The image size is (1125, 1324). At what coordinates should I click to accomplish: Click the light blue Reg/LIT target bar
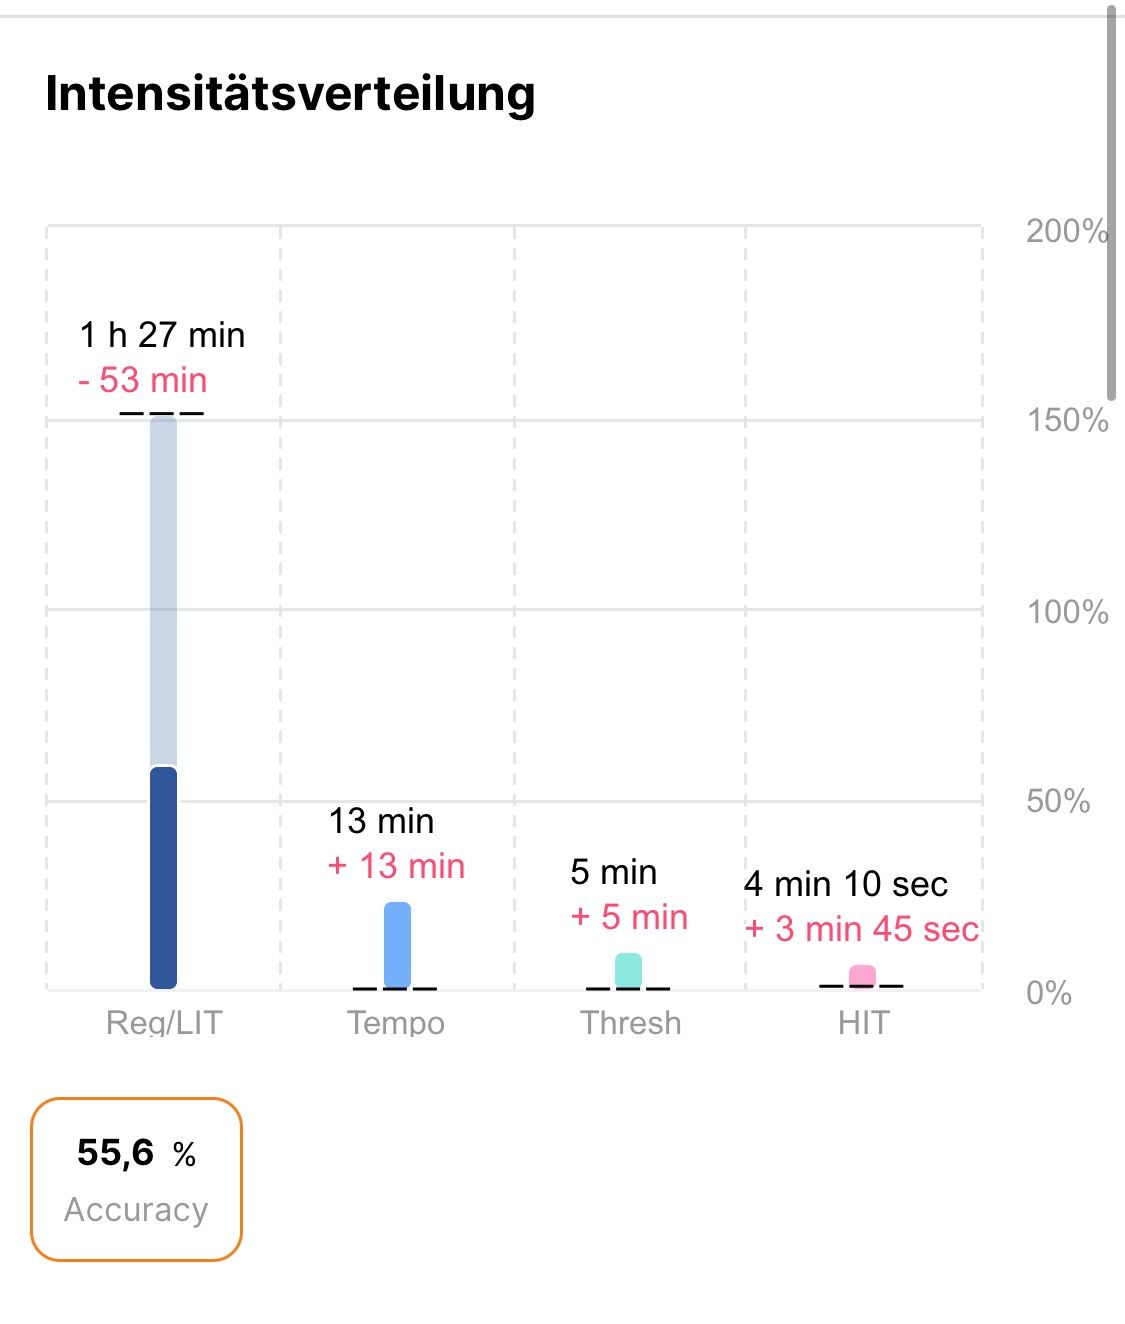163,590
